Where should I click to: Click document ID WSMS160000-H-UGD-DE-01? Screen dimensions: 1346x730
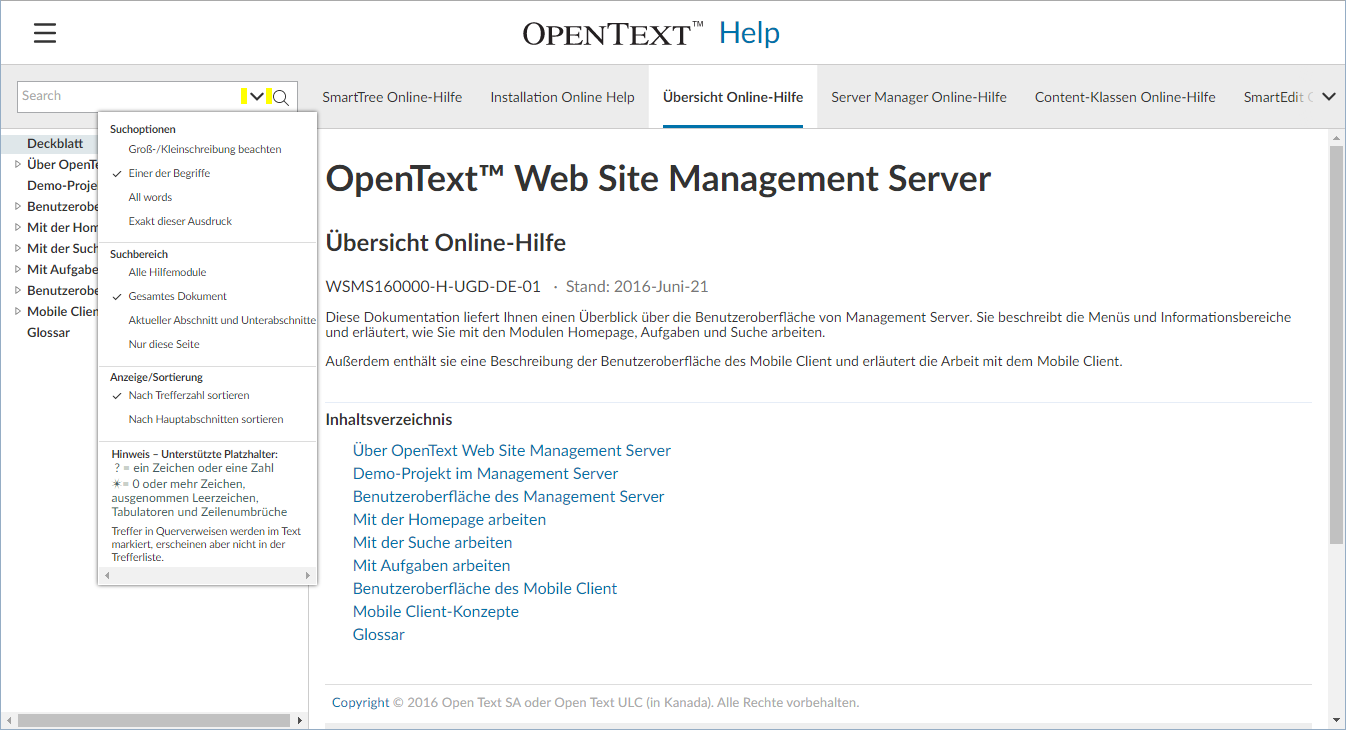pyautogui.click(x=433, y=286)
